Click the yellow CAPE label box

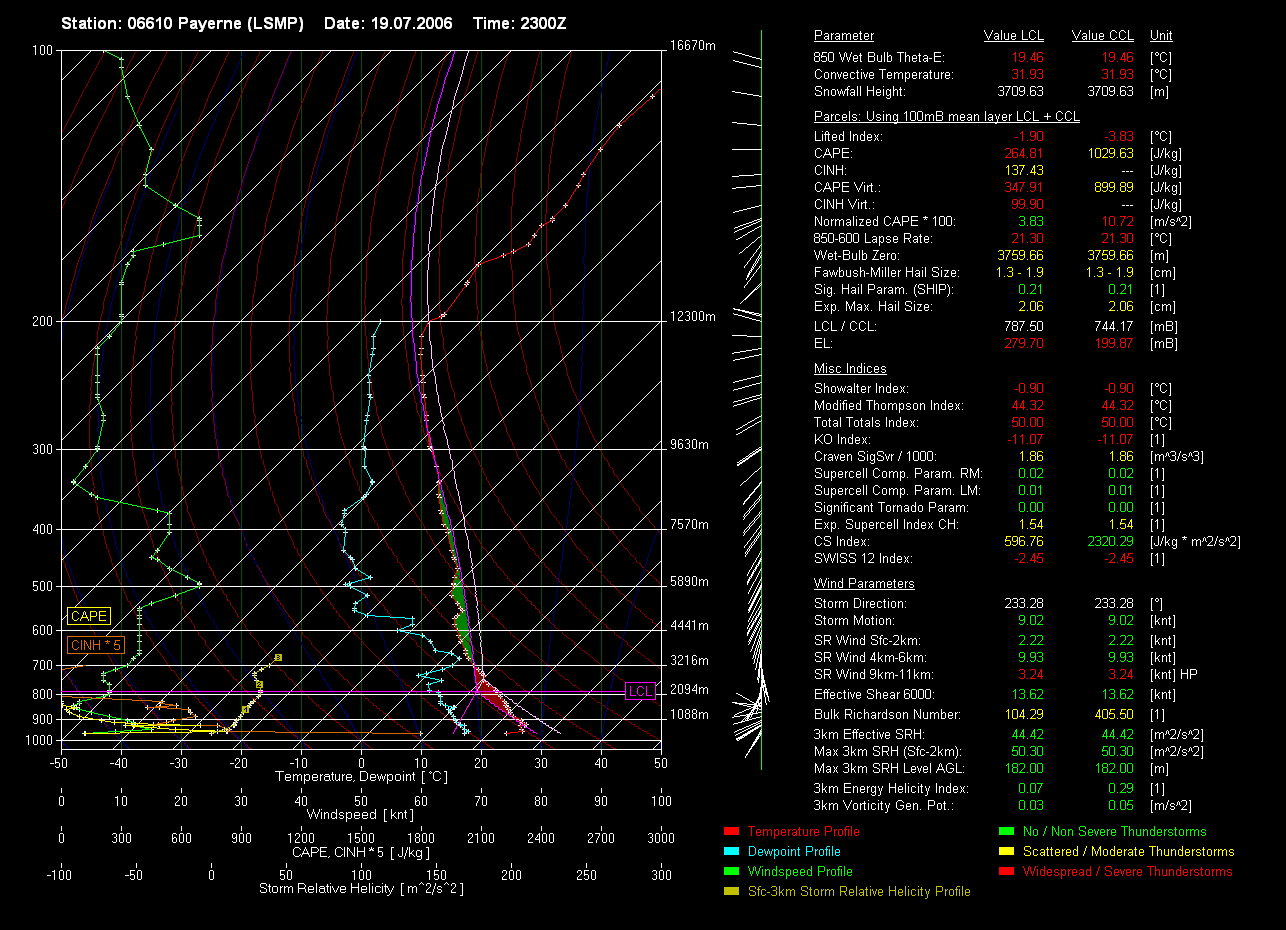click(x=88, y=617)
